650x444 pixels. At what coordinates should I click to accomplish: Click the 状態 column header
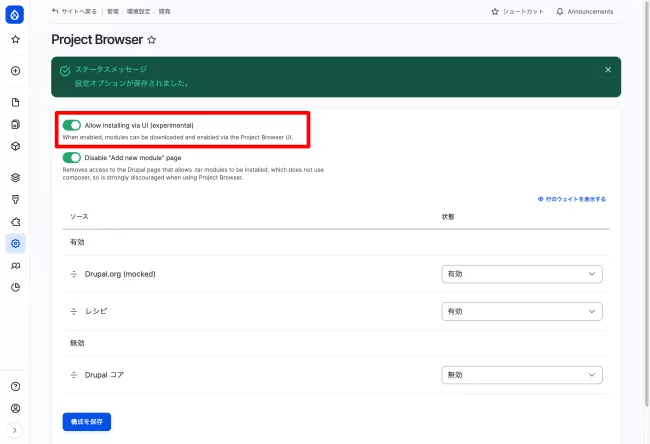click(x=448, y=216)
